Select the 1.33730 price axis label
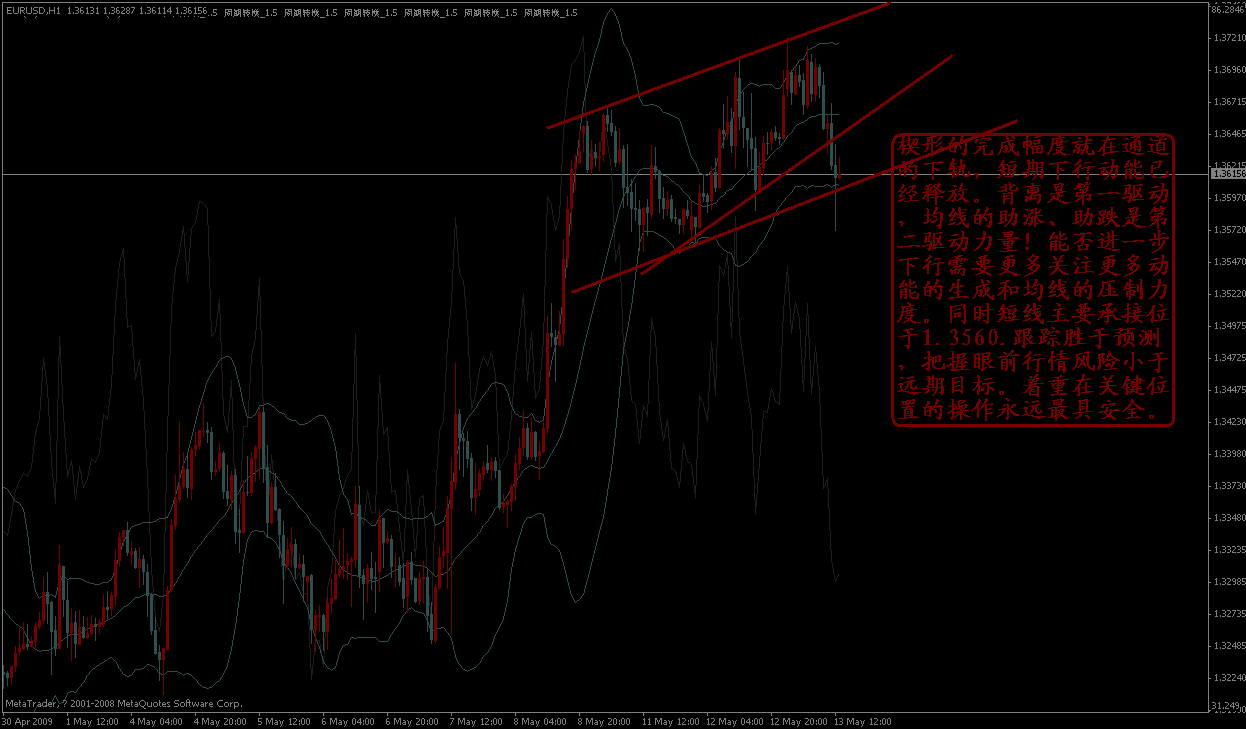The image size is (1246, 729). (1228, 486)
